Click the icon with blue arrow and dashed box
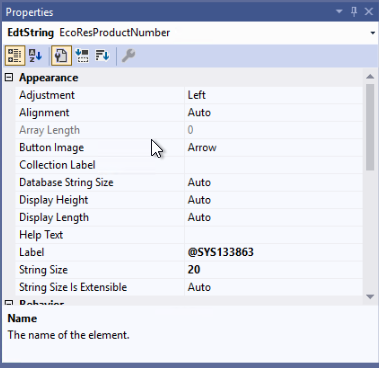379x368 pixels. click(x=82, y=55)
